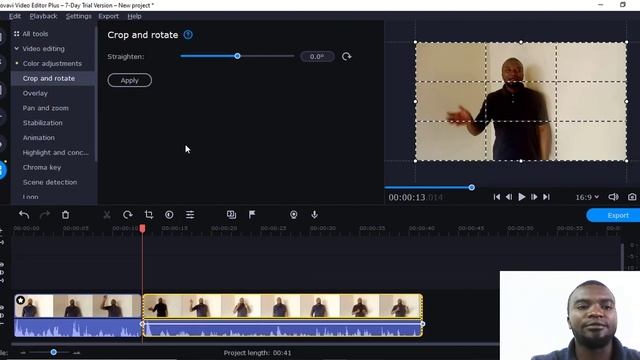Open the Help menu
640x360 pixels.
point(134,16)
